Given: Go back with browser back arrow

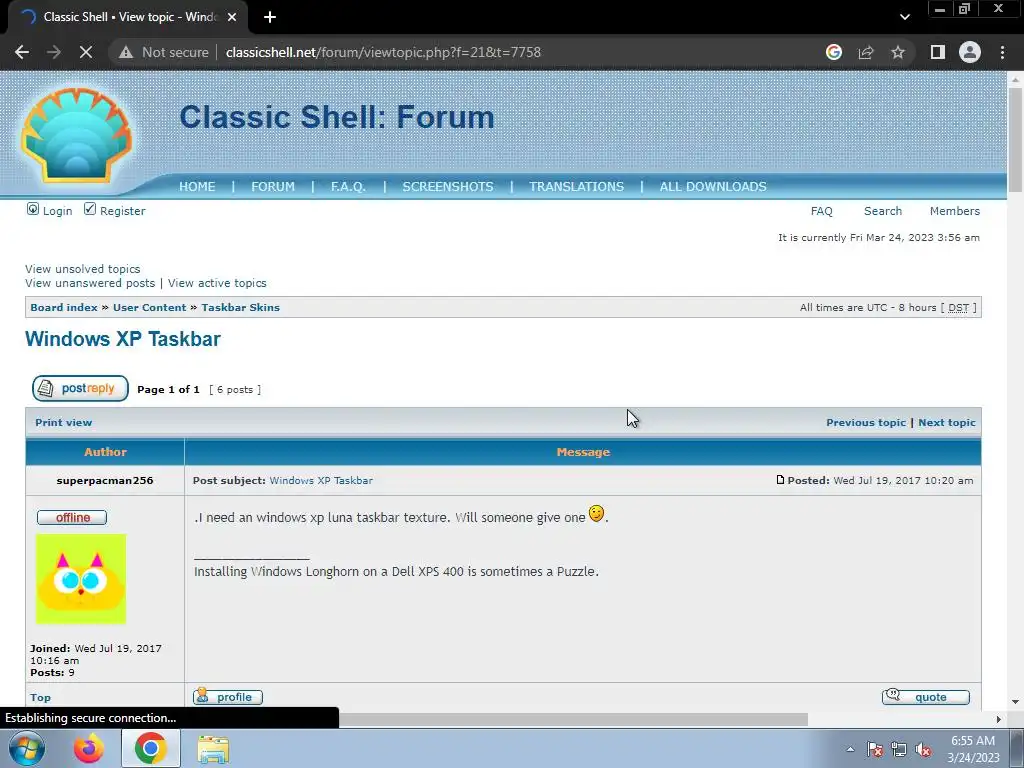Looking at the screenshot, I should (x=22, y=52).
